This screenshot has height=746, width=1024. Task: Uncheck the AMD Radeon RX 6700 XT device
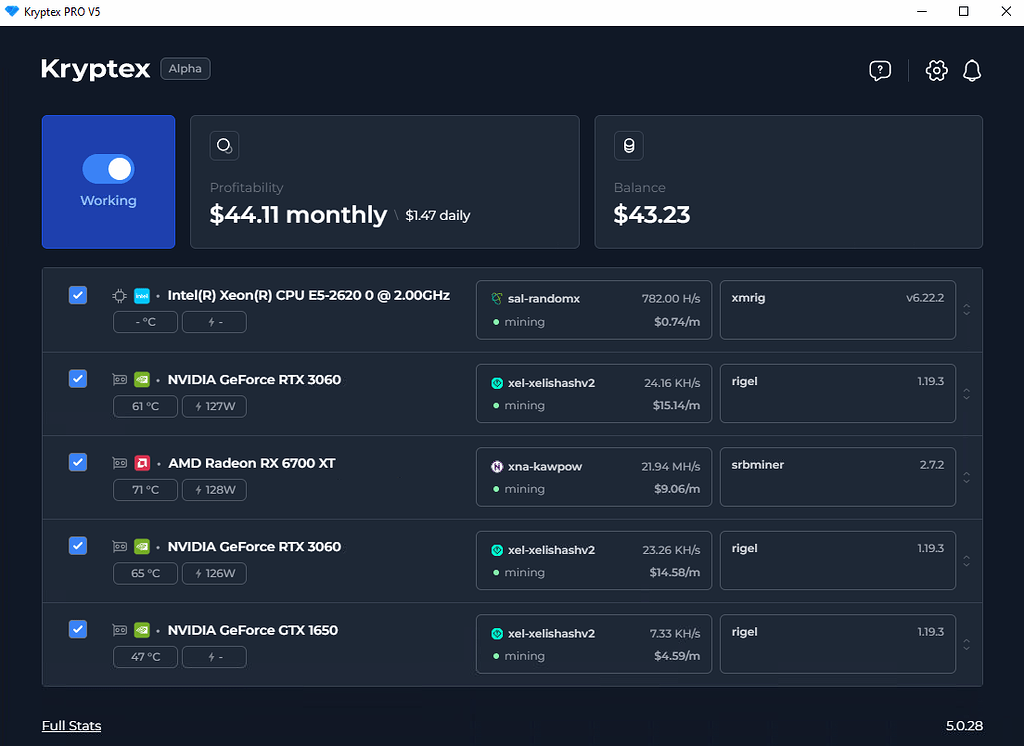coord(77,462)
